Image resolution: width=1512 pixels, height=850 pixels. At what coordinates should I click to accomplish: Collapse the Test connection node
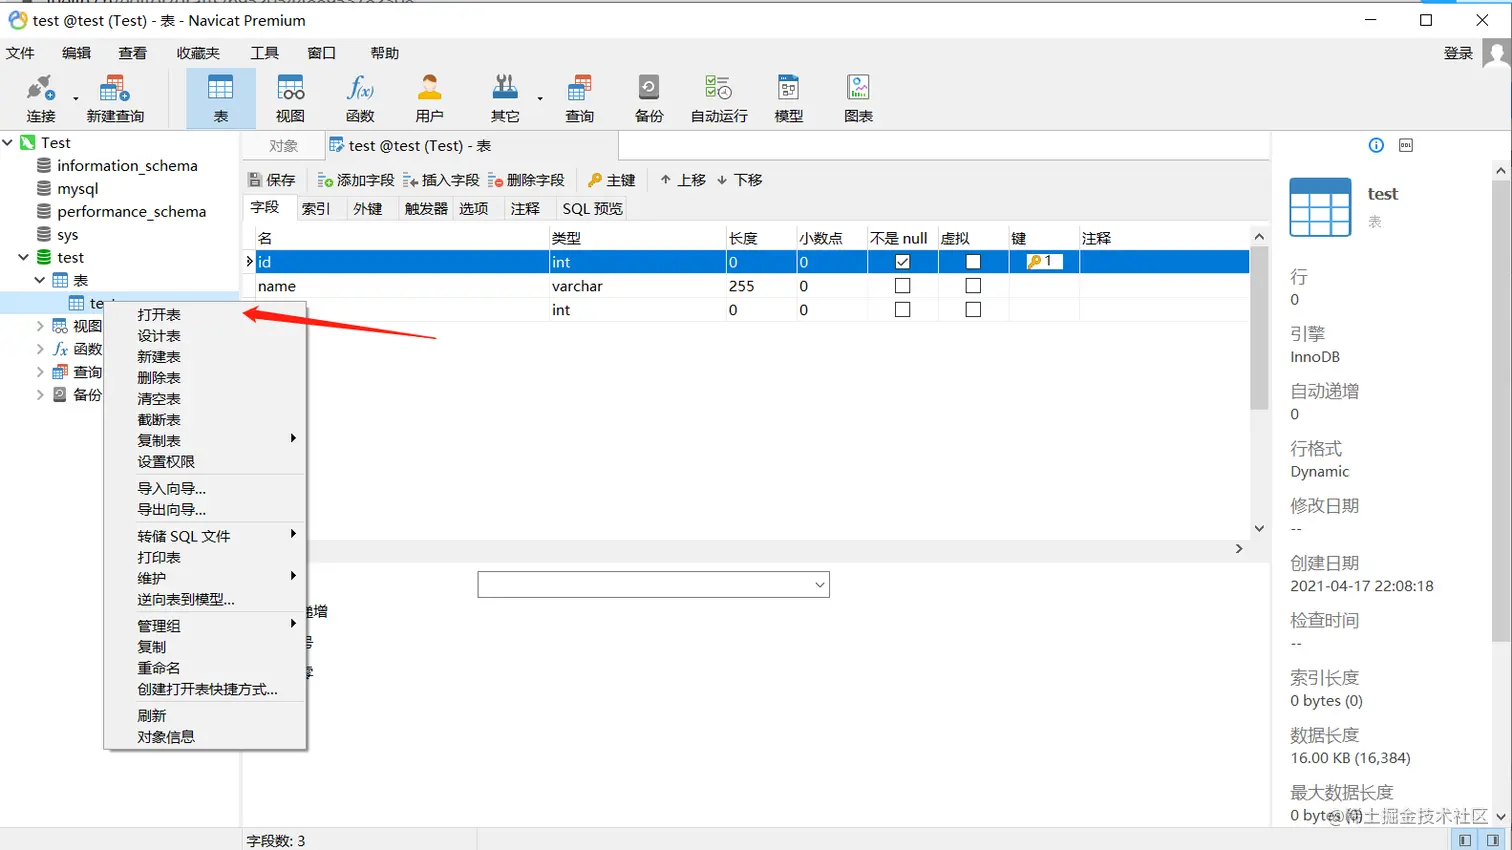click(x=8, y=143)
